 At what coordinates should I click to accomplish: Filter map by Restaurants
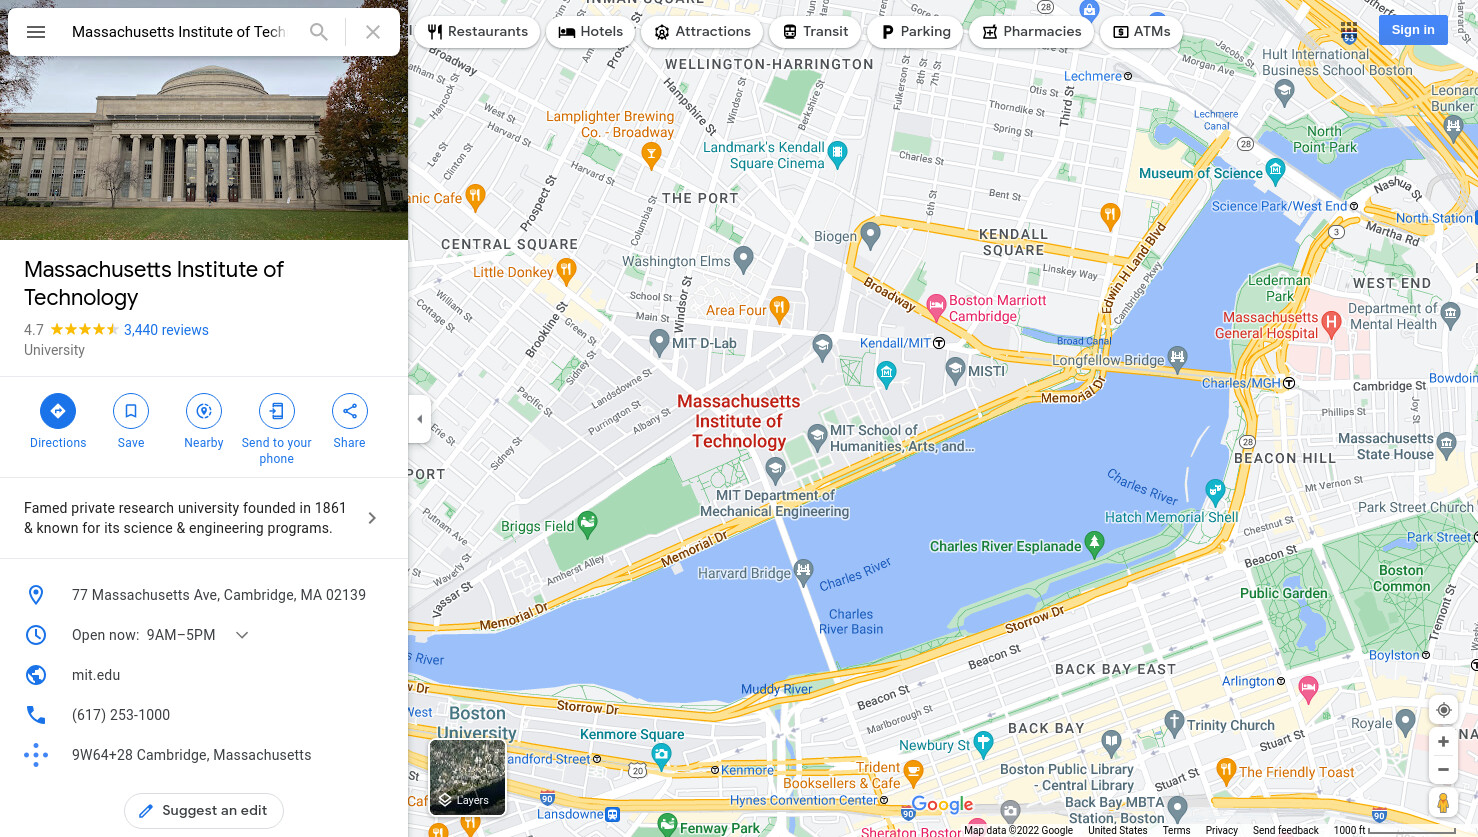pyautogui.click(x=478, y=32)
